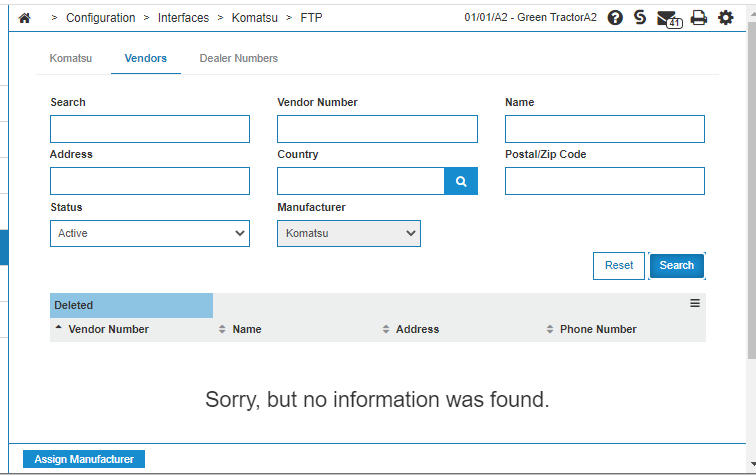Select the Vendors tab
Viewport: 756px width, 475px height.
pyautogui.click(x=146, y=58)
